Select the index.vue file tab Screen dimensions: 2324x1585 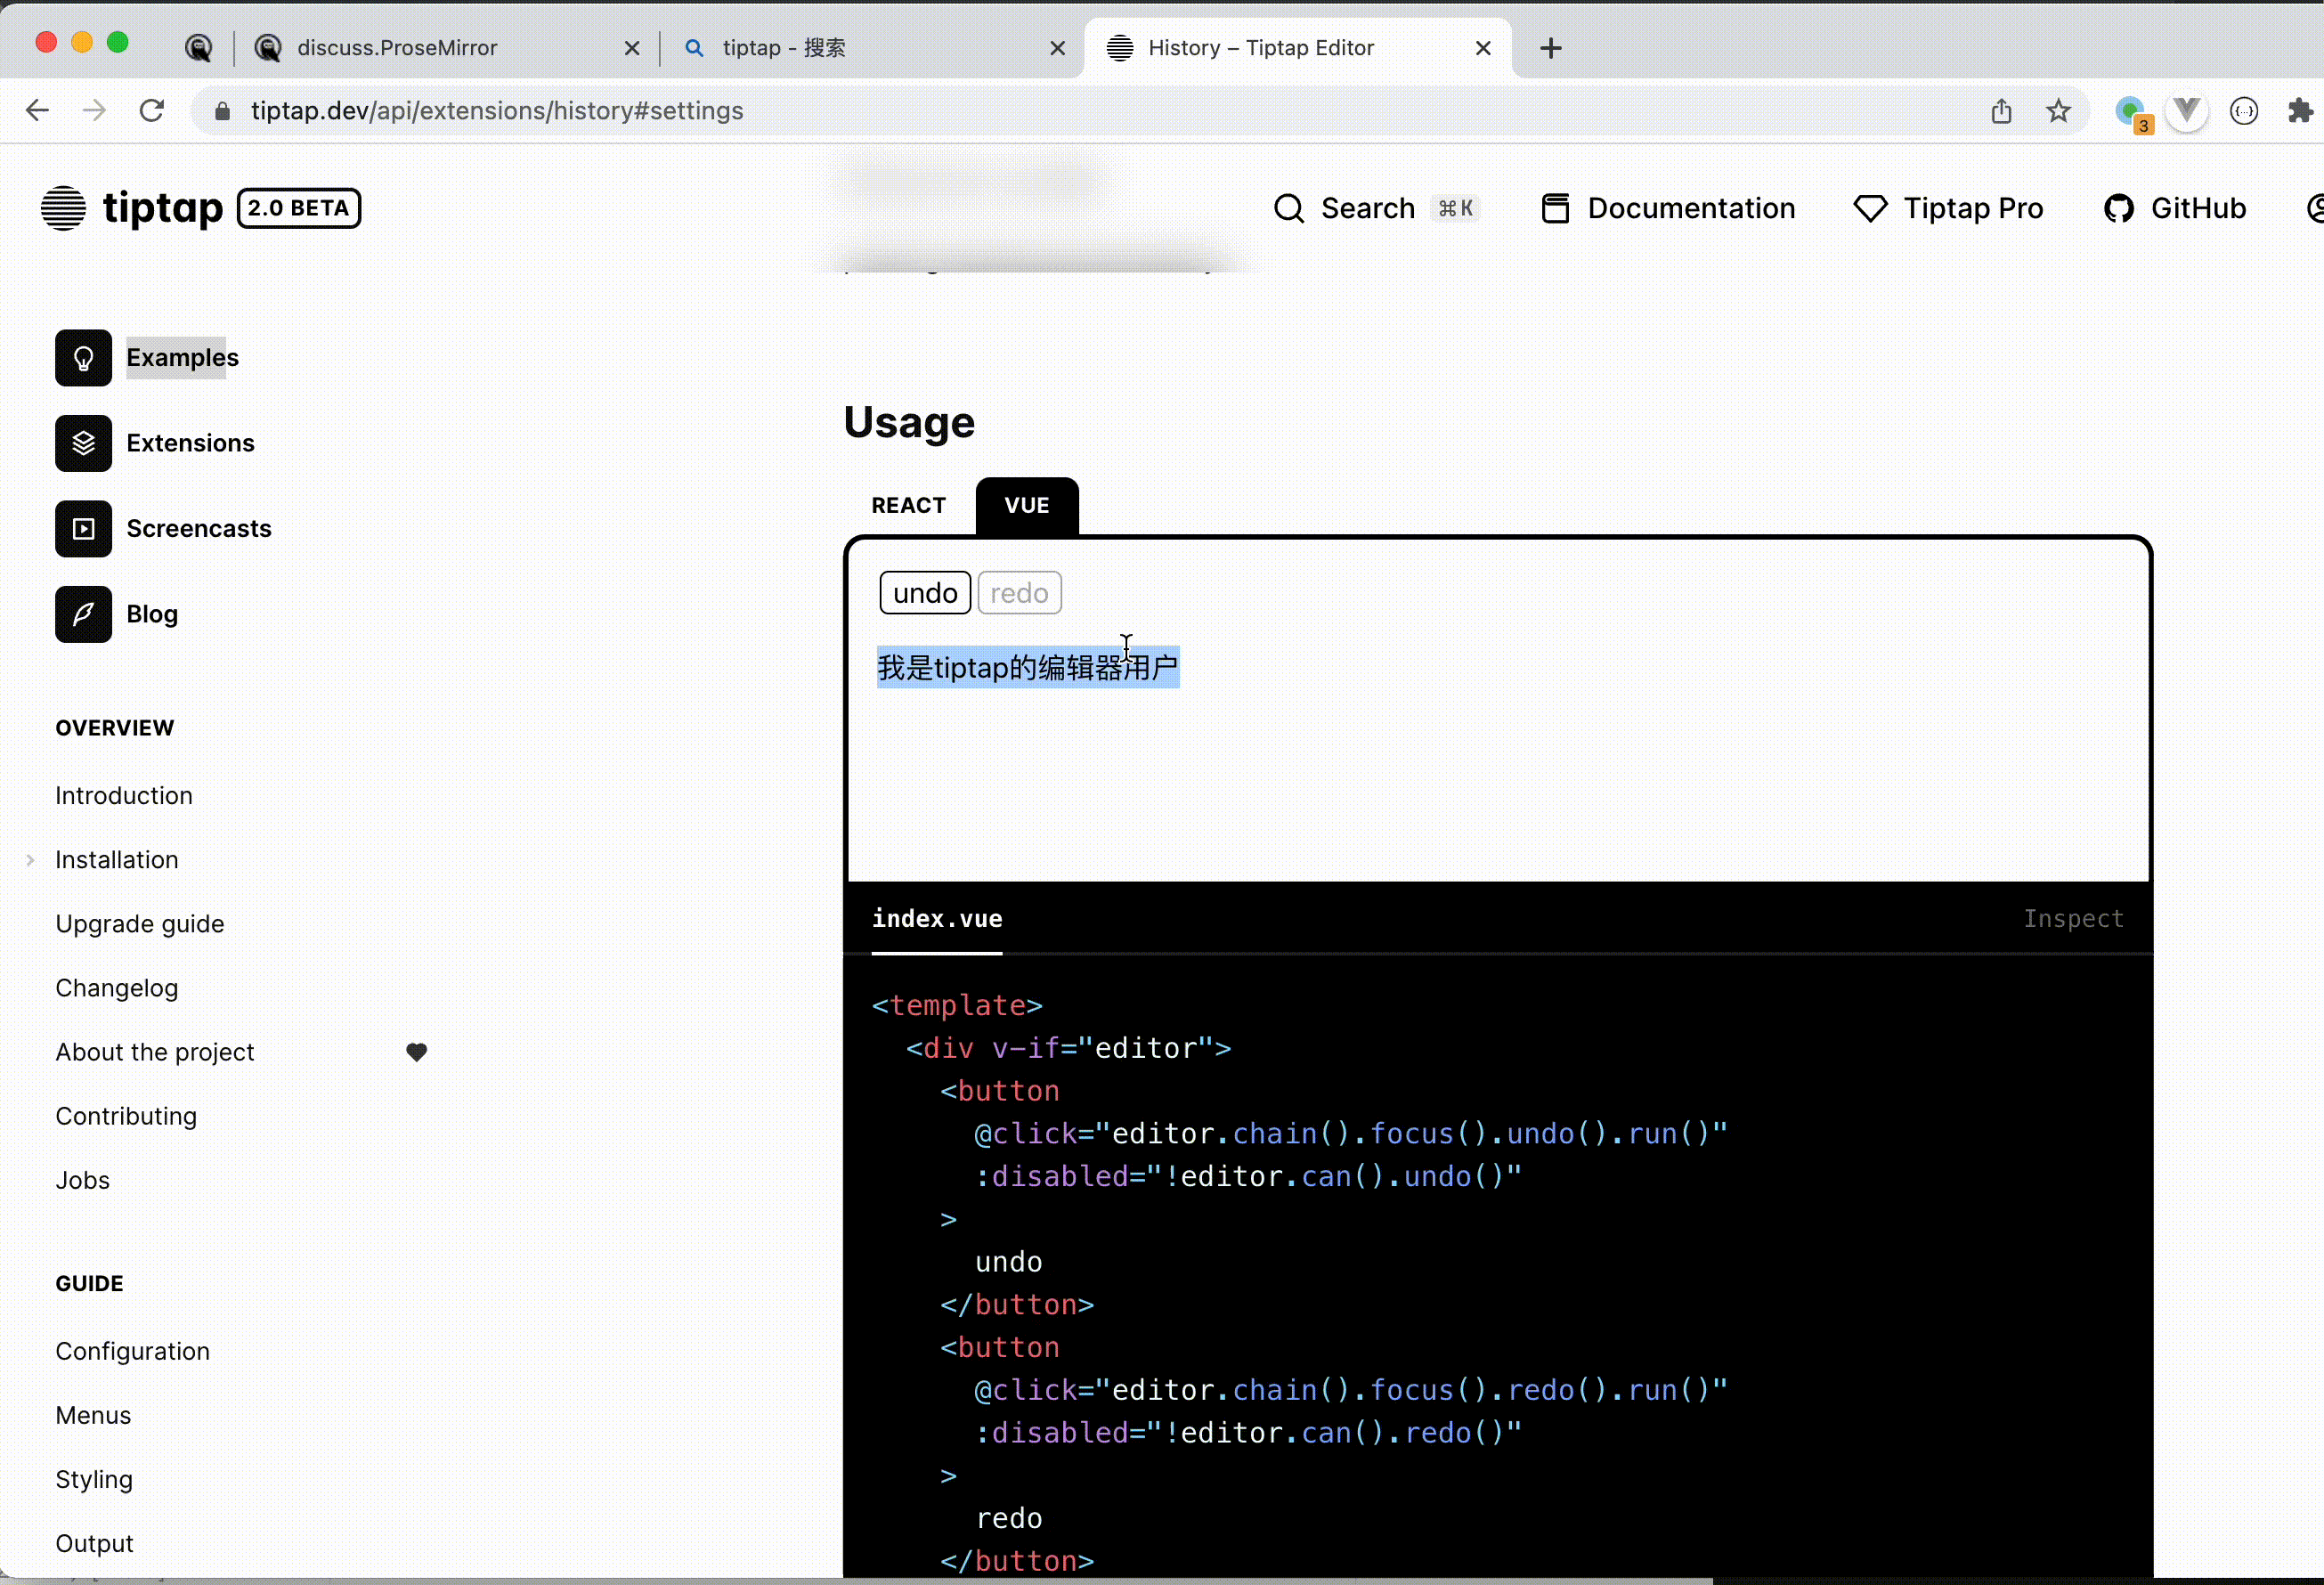tap(937, 919)
